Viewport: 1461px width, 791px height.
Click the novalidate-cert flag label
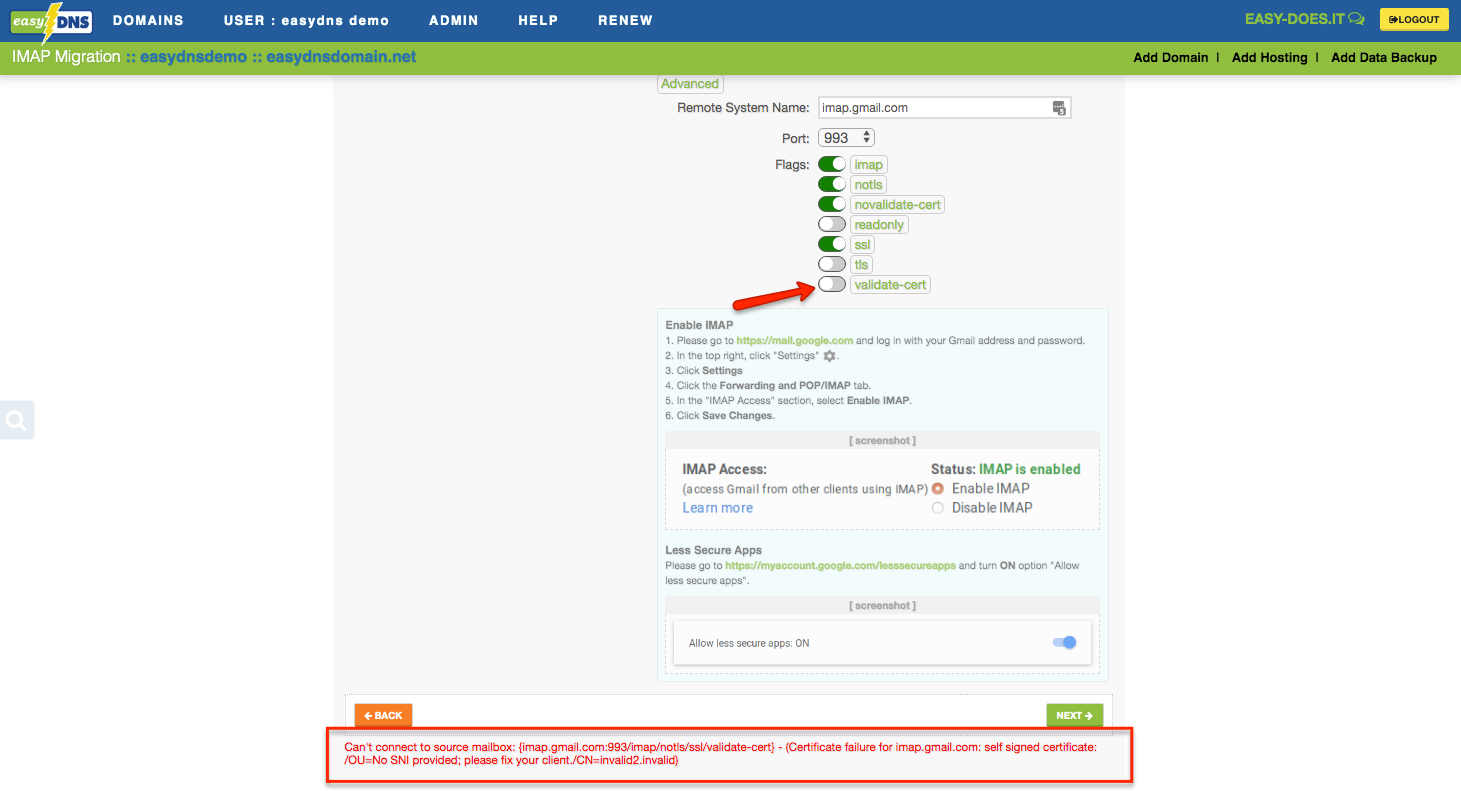pyautogui.click(x=898, y=204)
